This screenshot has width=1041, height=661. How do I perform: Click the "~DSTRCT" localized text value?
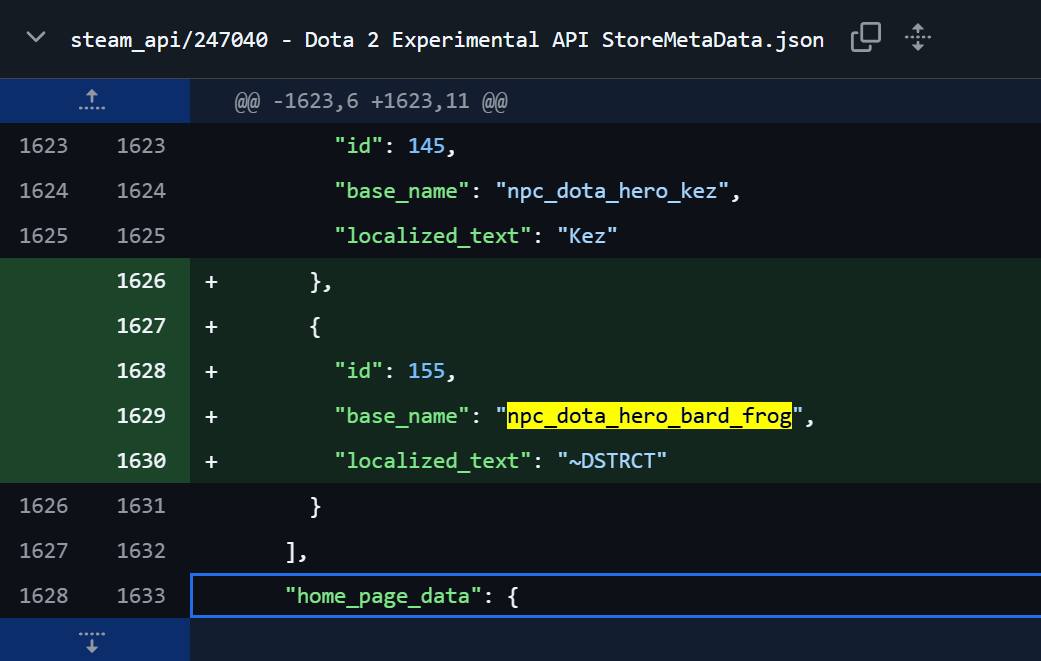click(611, 461)
